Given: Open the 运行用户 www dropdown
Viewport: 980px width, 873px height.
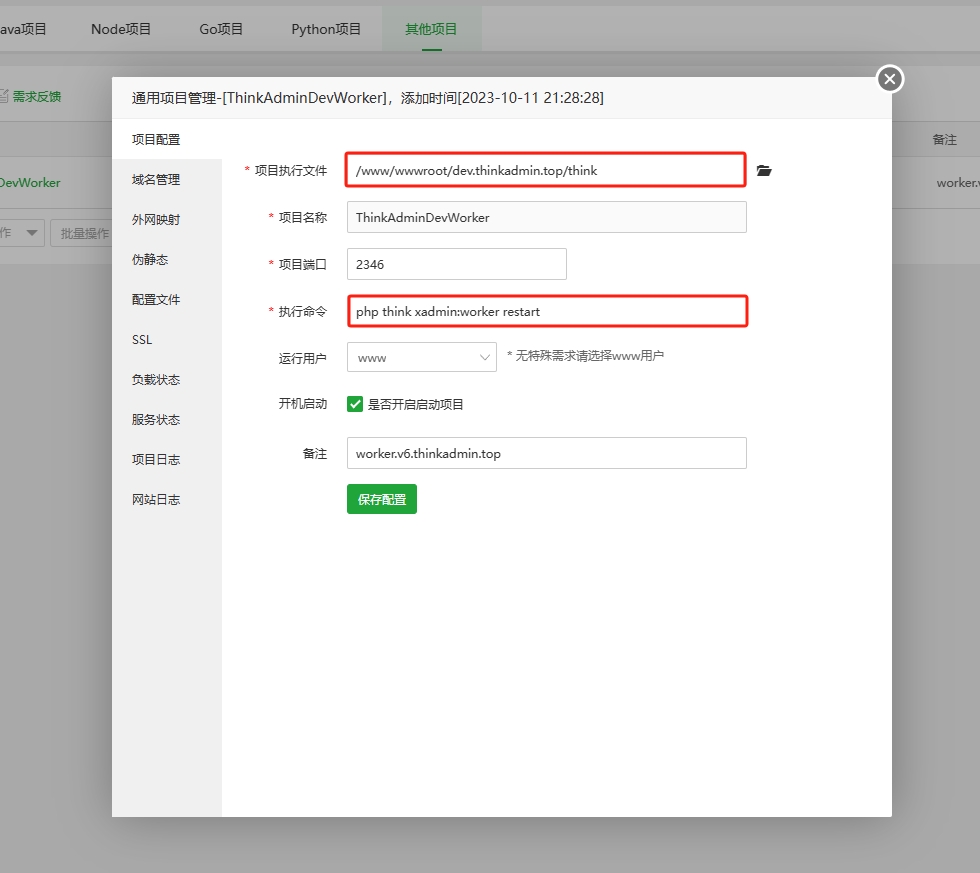Looking at the screenshot, I should 422,357.
